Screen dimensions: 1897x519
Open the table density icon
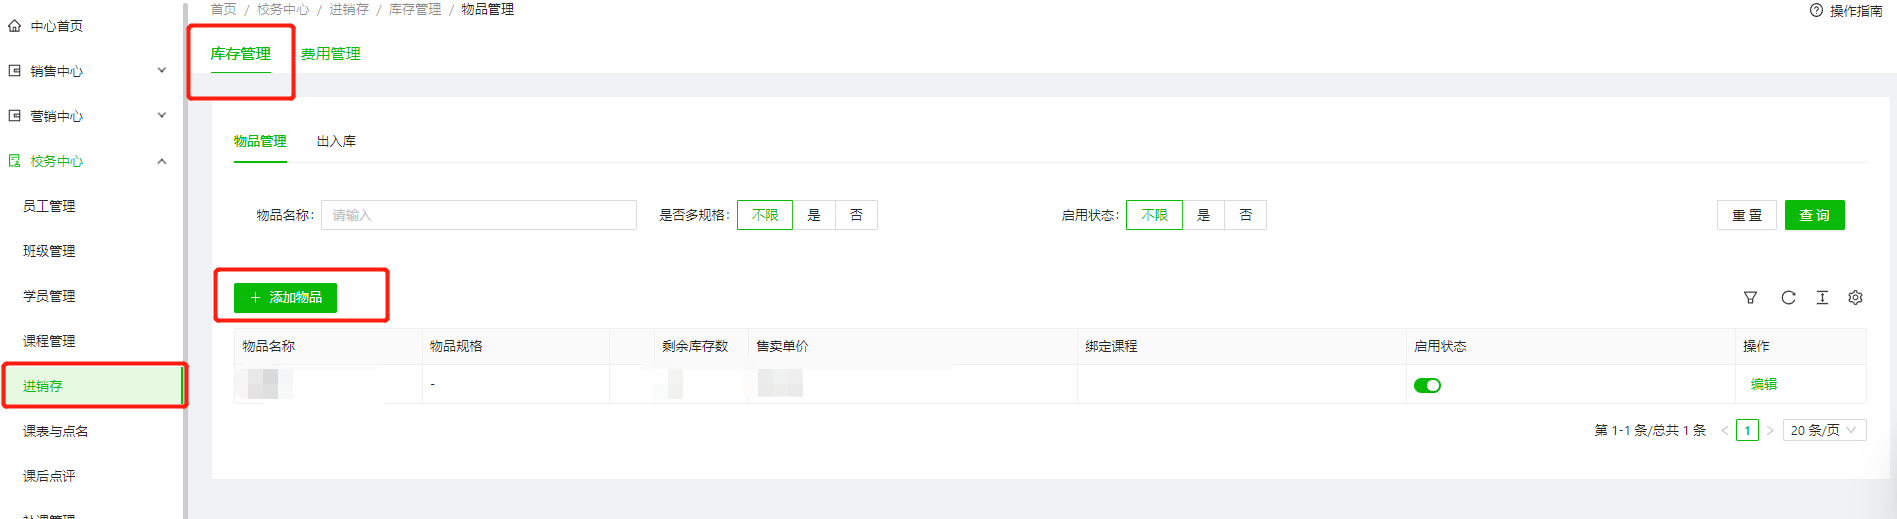[1822, 298]
